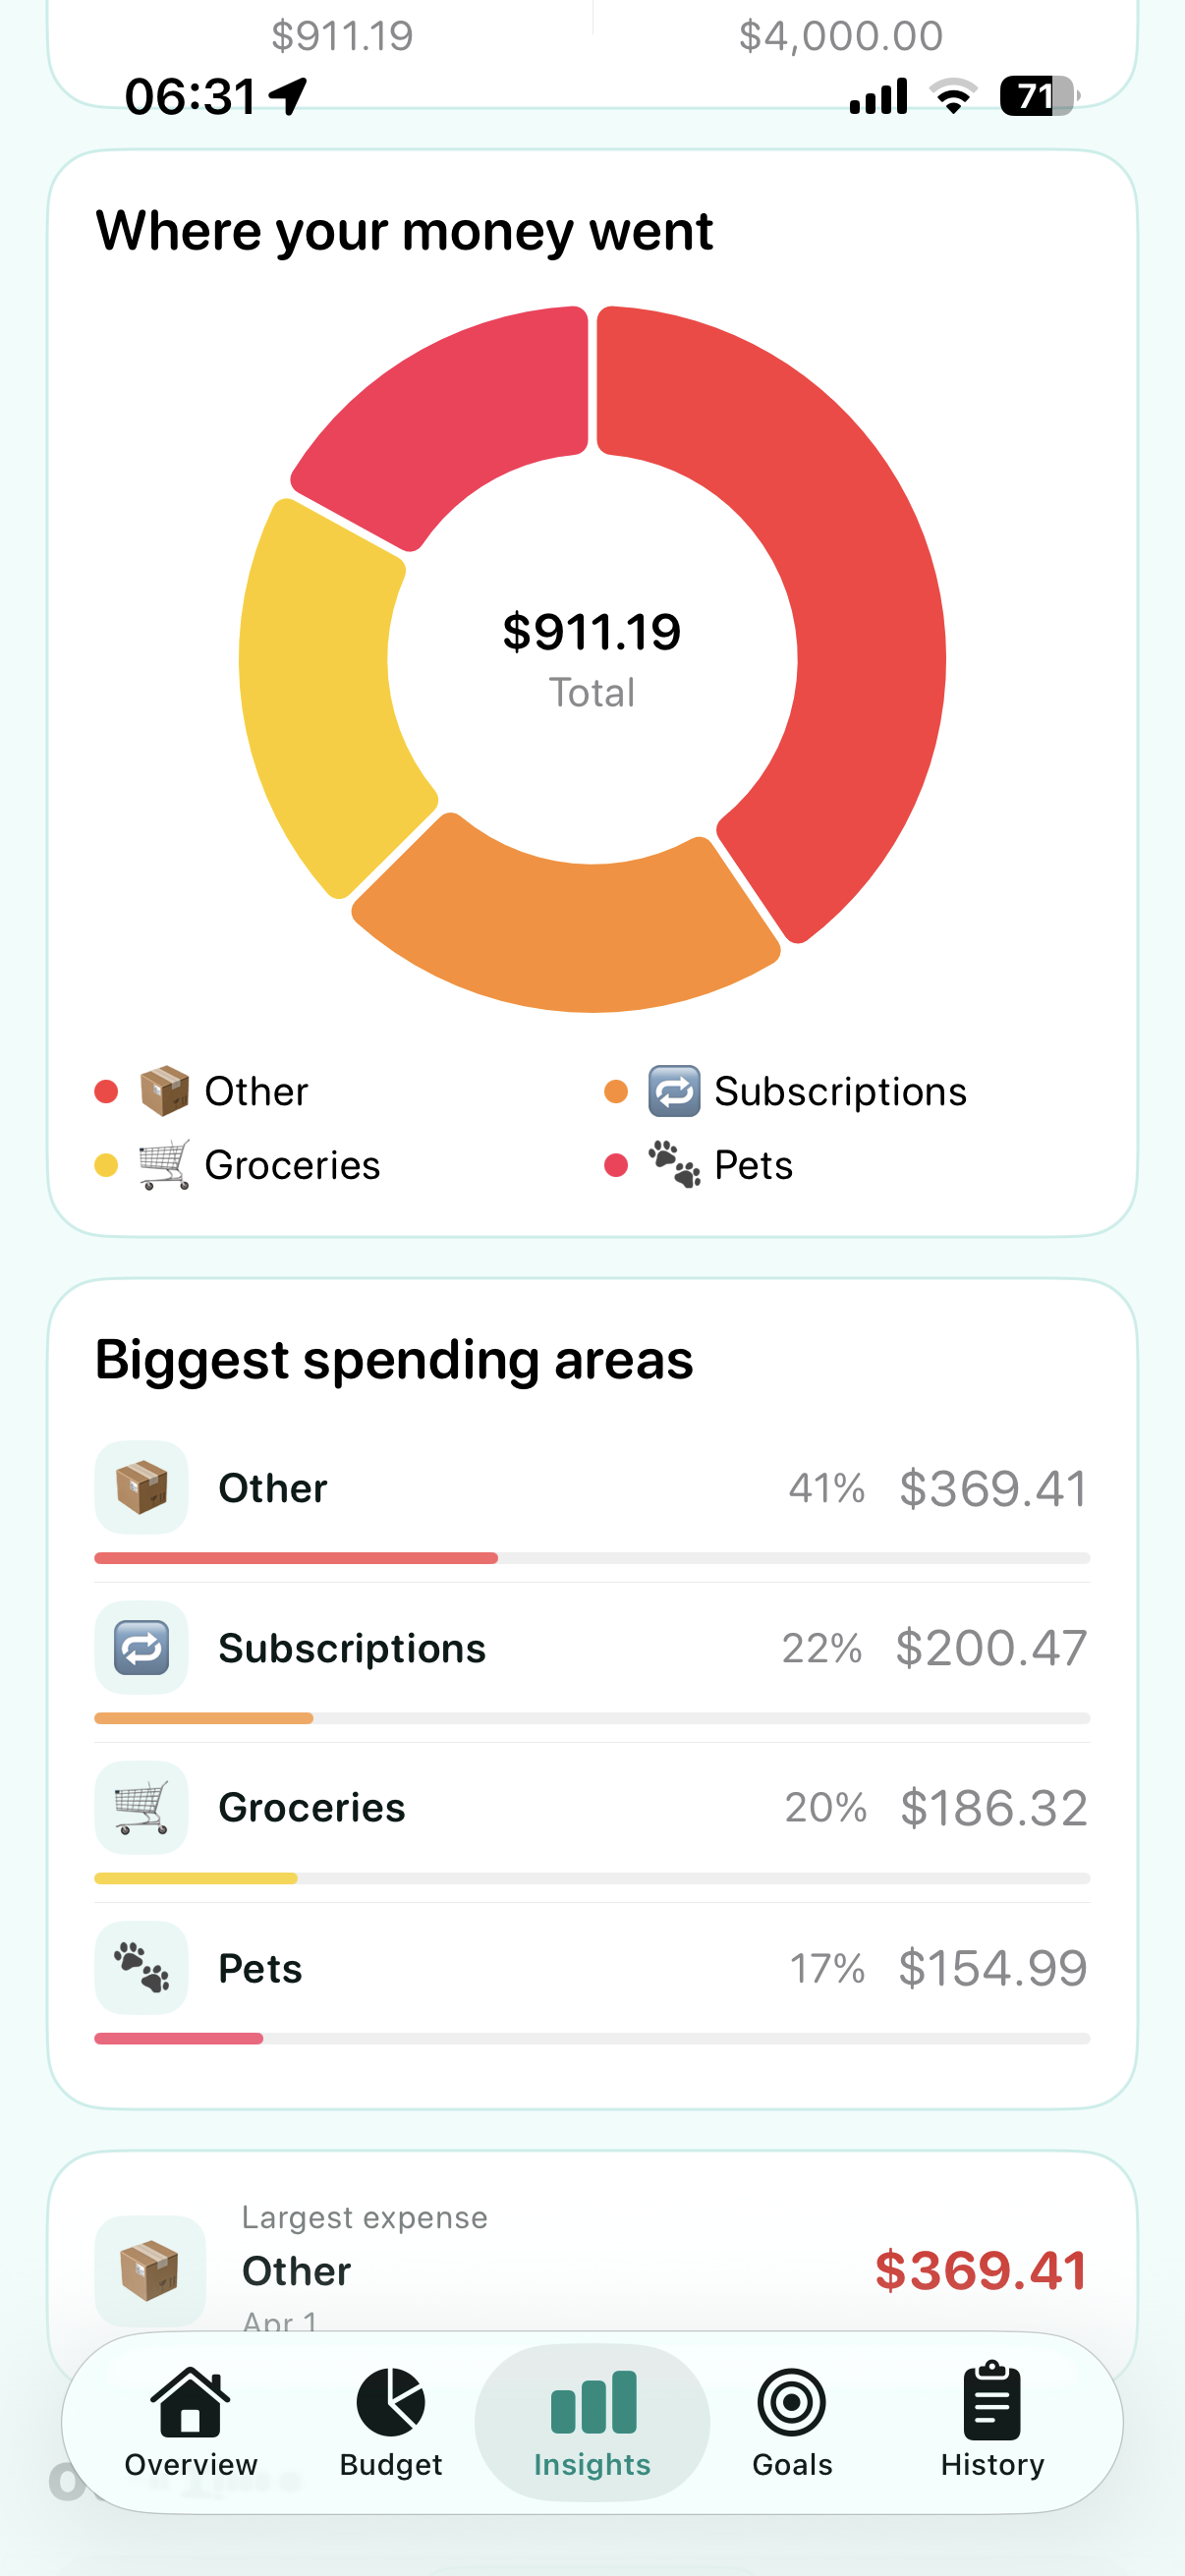Click the Other 41% progress bar

pyautogui.click(x=592, y=1558)
